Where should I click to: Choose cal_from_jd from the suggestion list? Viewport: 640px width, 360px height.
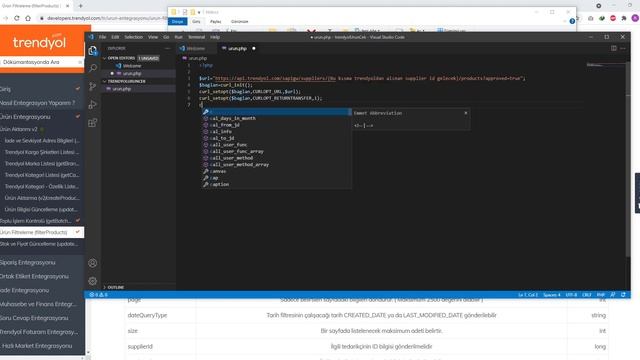tap(276, 125)
